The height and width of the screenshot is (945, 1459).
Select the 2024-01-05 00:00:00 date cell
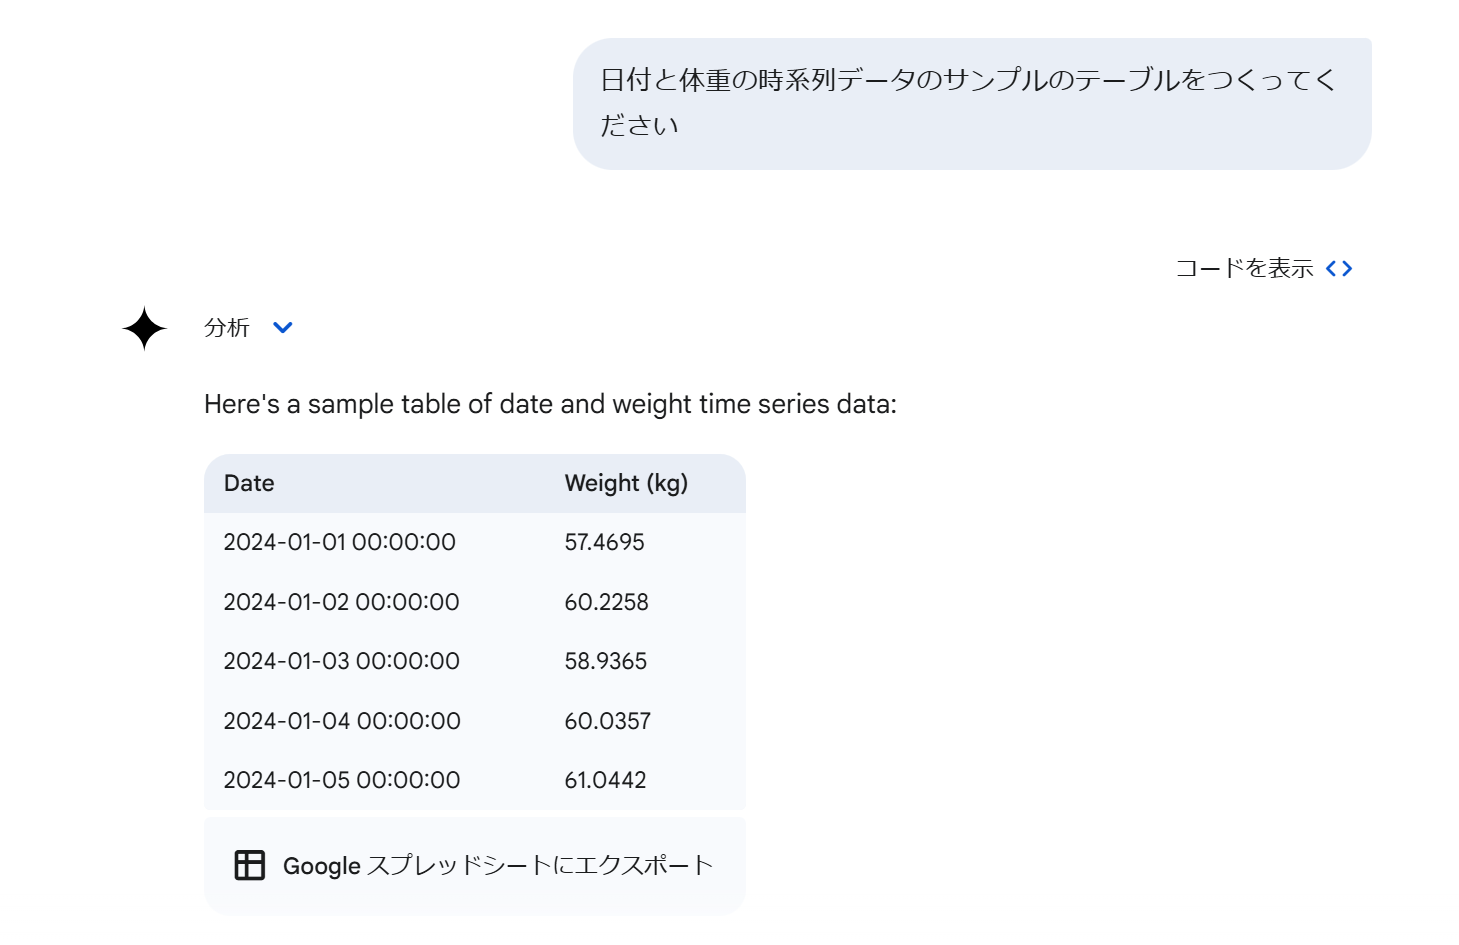pyautogui.click(x=341, y=780)
